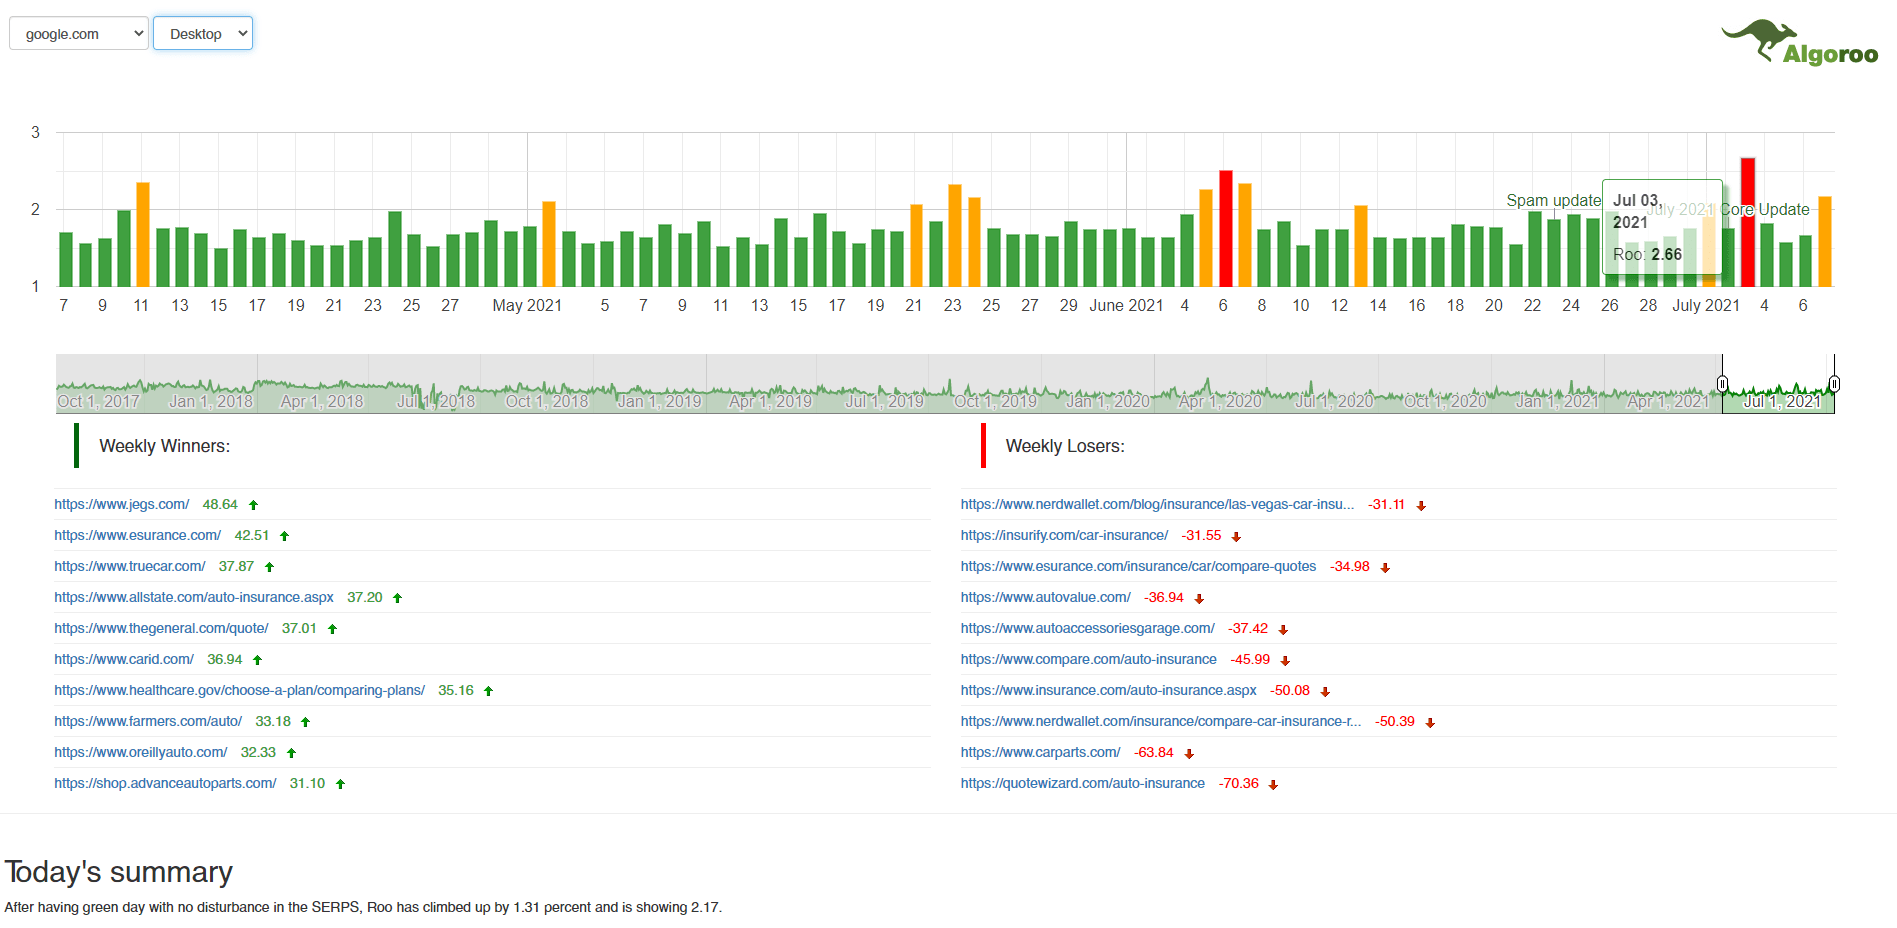Click the green up arrow beside 37.01
Viewport: 1897px width, 928px height.
point(333,629)
